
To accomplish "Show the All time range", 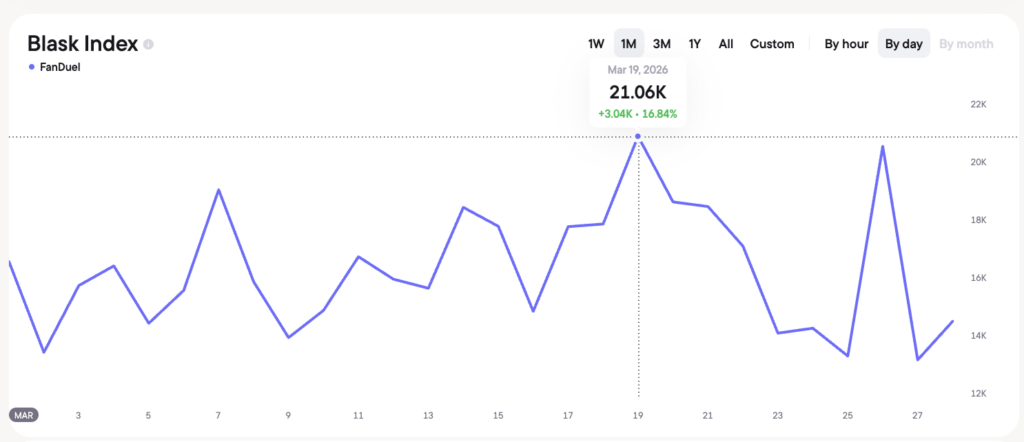I will tap(726, 44).
